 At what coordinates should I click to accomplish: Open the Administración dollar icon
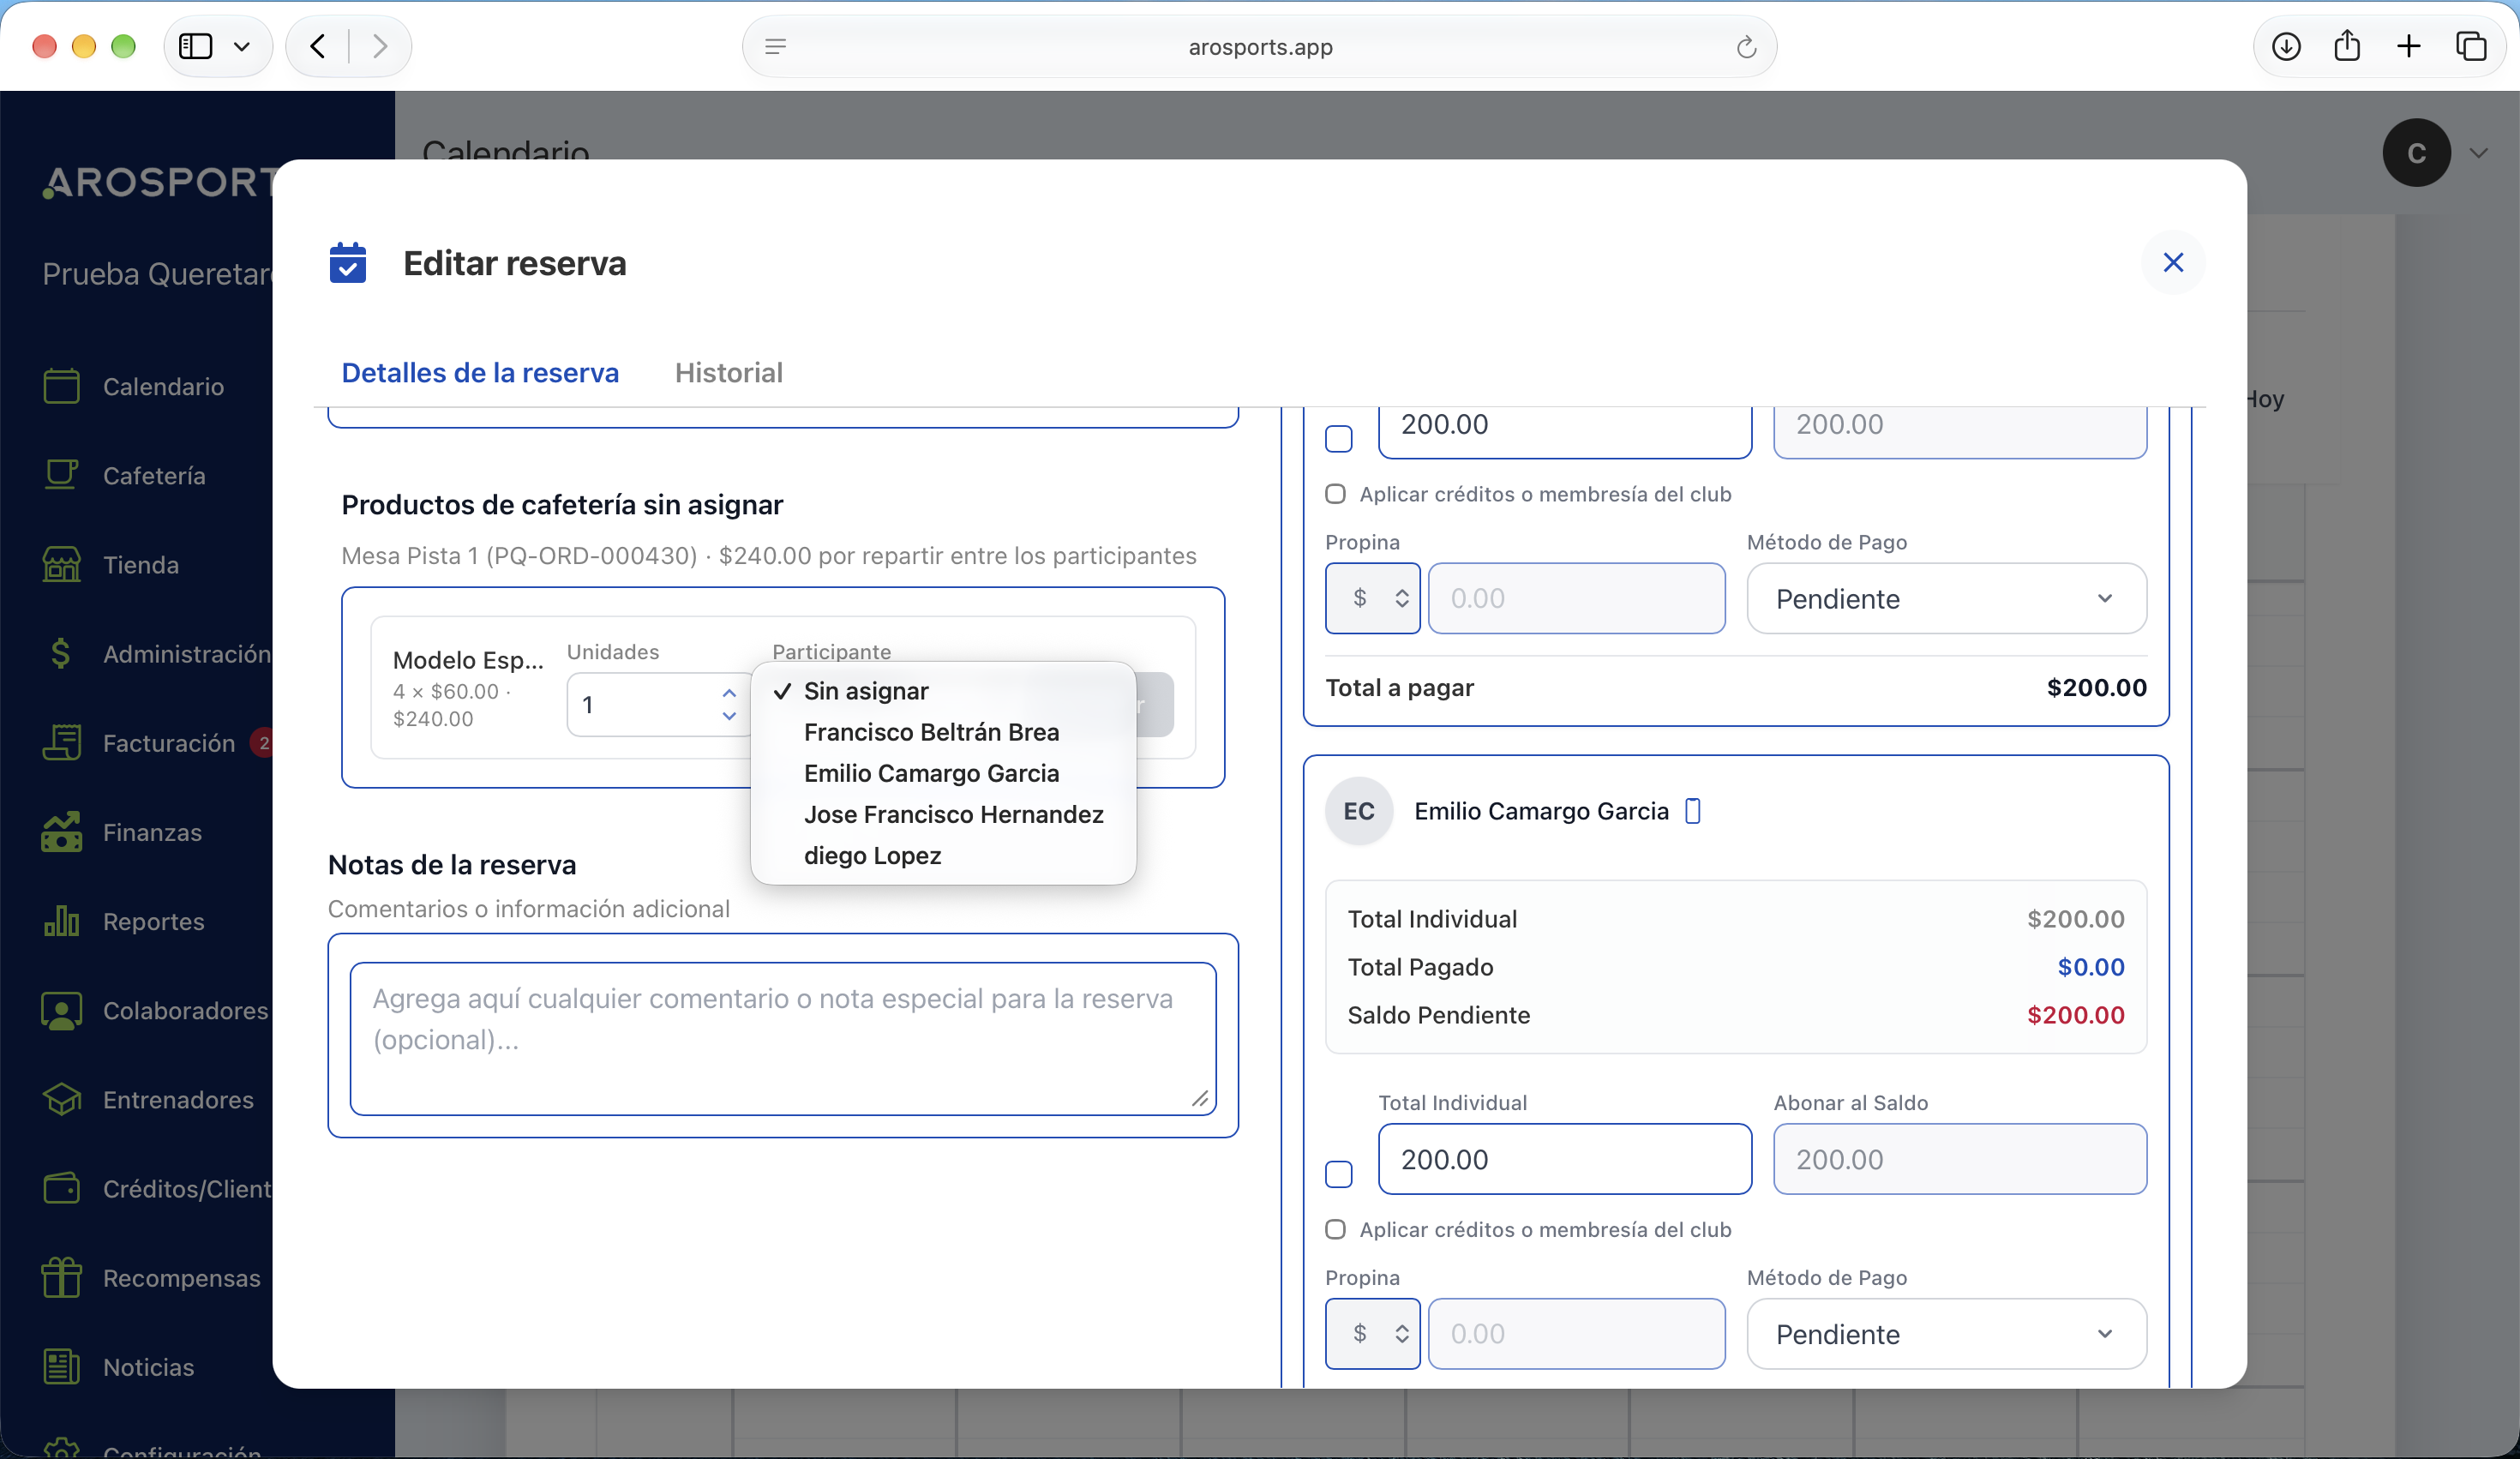pos(61,653)
